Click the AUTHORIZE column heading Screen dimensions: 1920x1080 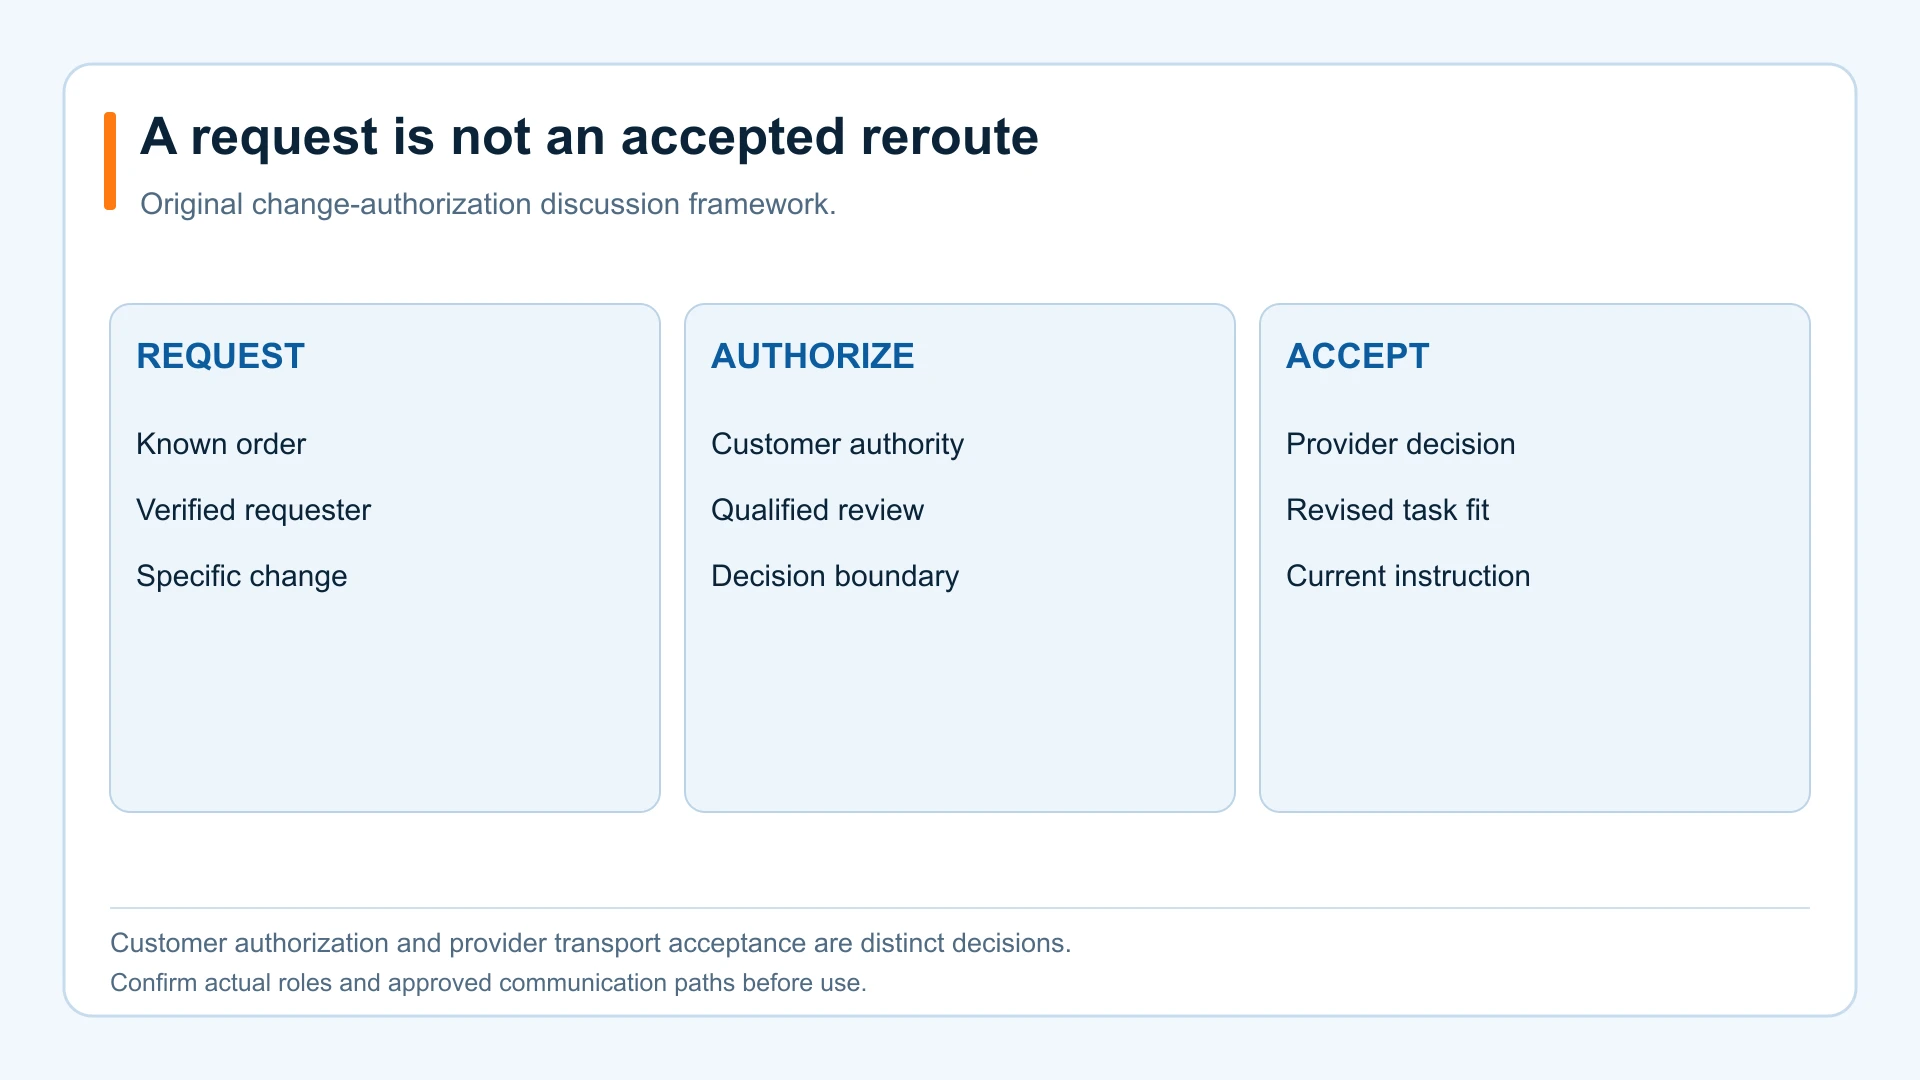812,356
